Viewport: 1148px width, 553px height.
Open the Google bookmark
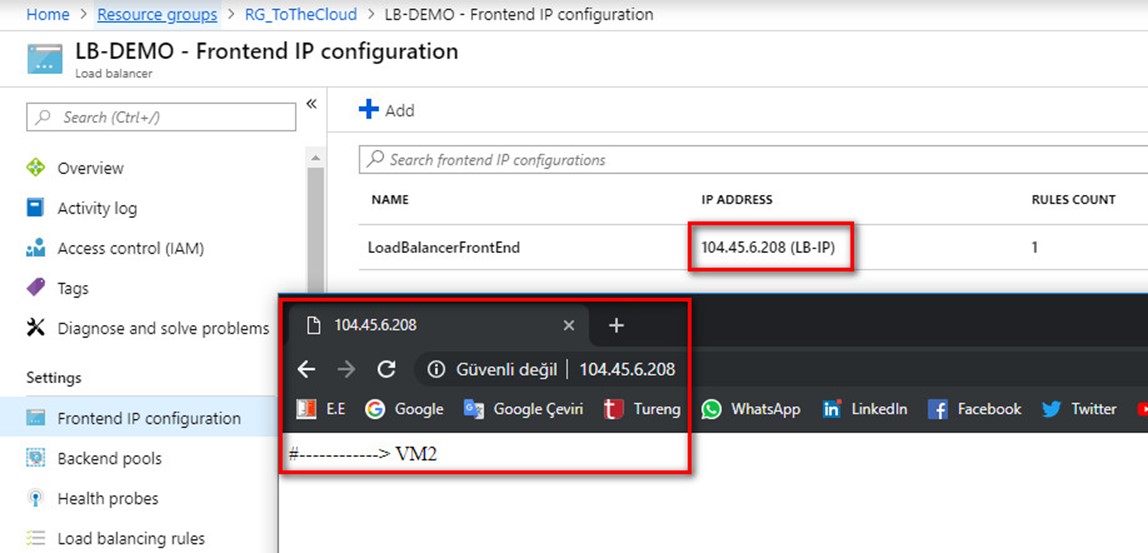tap(404, 409)
